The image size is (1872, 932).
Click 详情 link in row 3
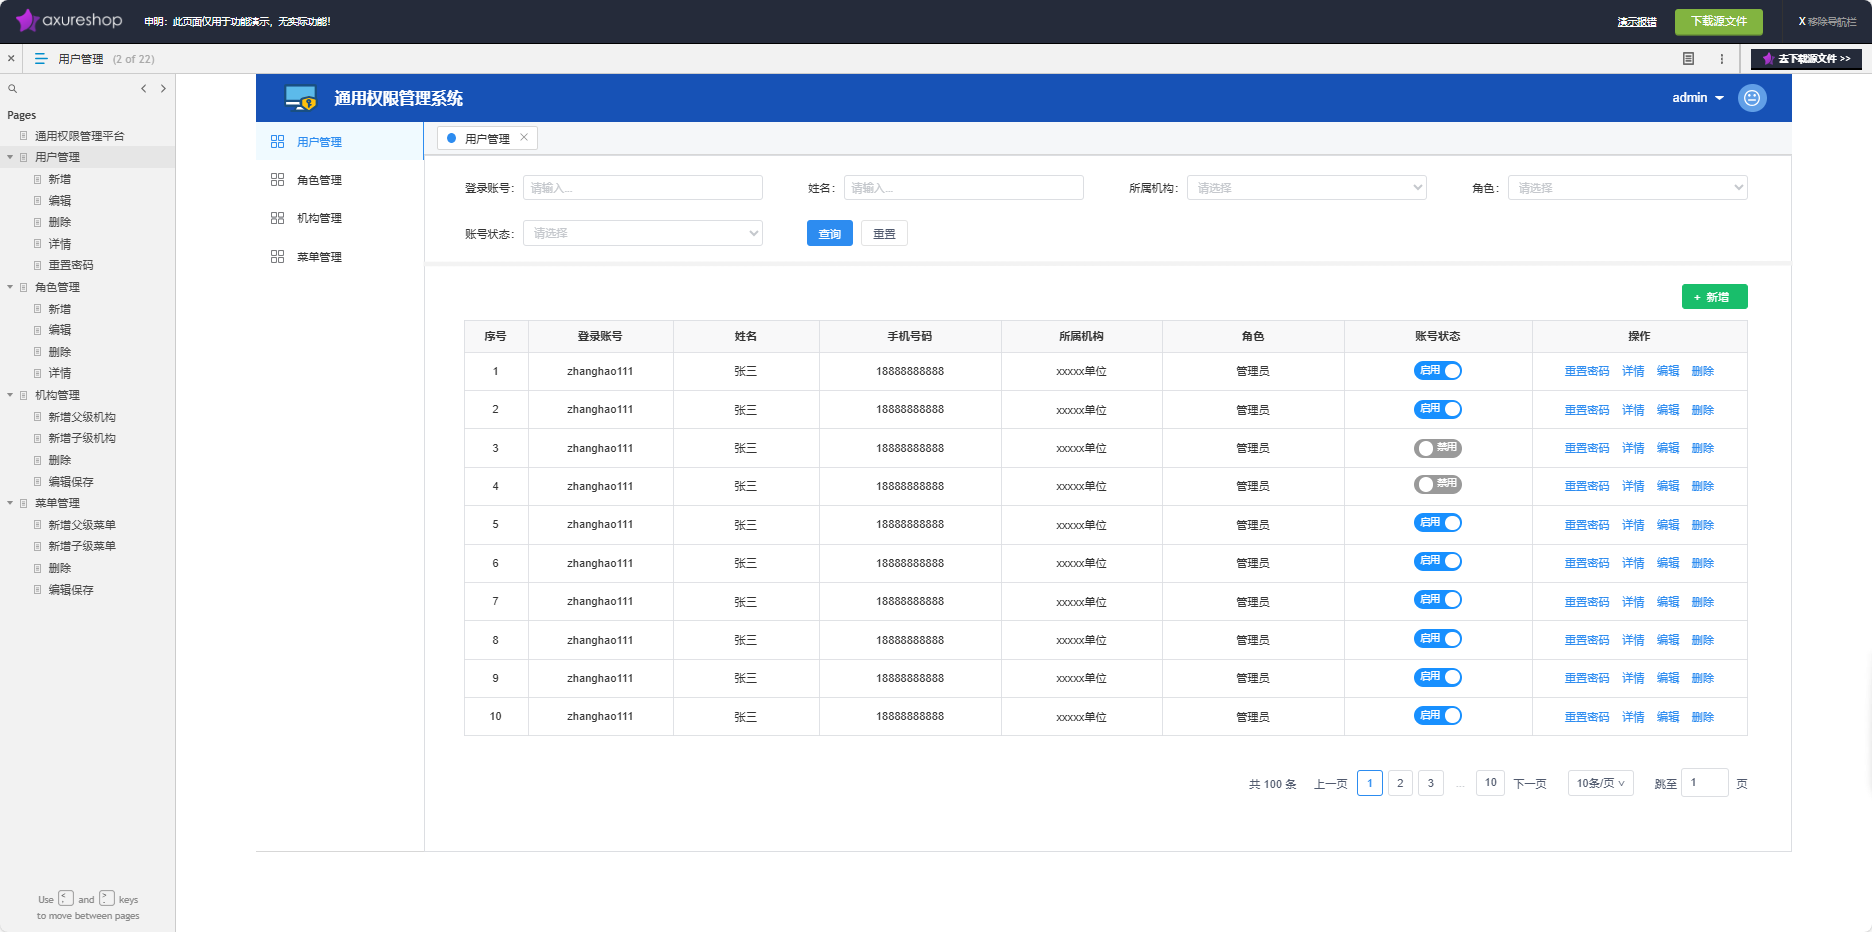point(1633,448)
